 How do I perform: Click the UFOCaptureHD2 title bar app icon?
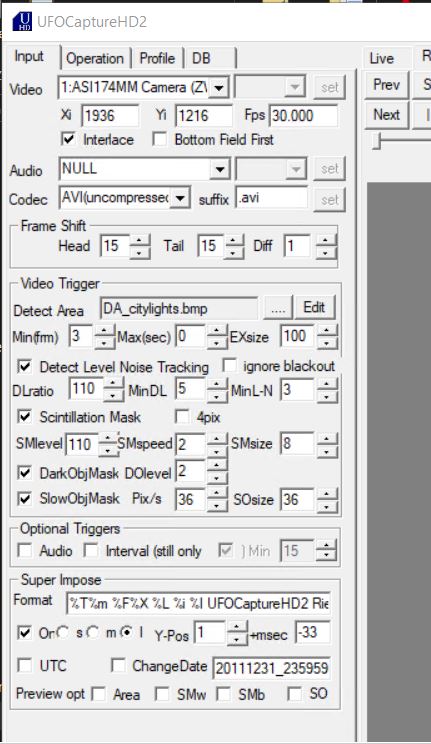(x=22, y=22)
